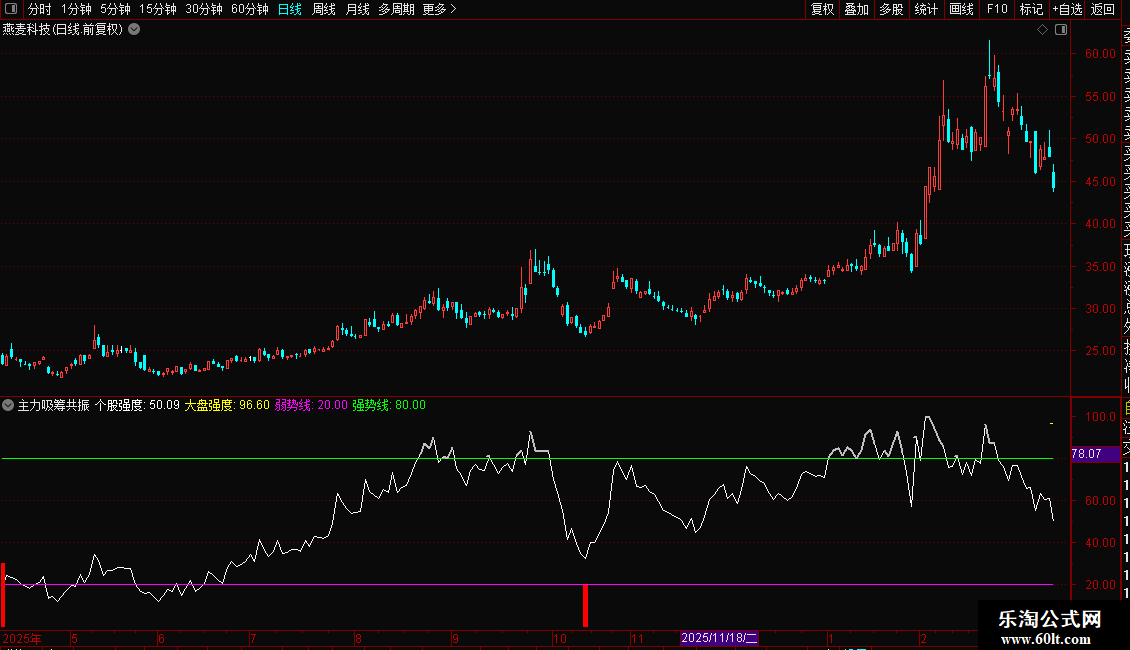Image resolution: width=1130 pixels, height=650 pixels.
Task: Click the 2025/11/18/二 date marker
Action: [x=719, y=638]
